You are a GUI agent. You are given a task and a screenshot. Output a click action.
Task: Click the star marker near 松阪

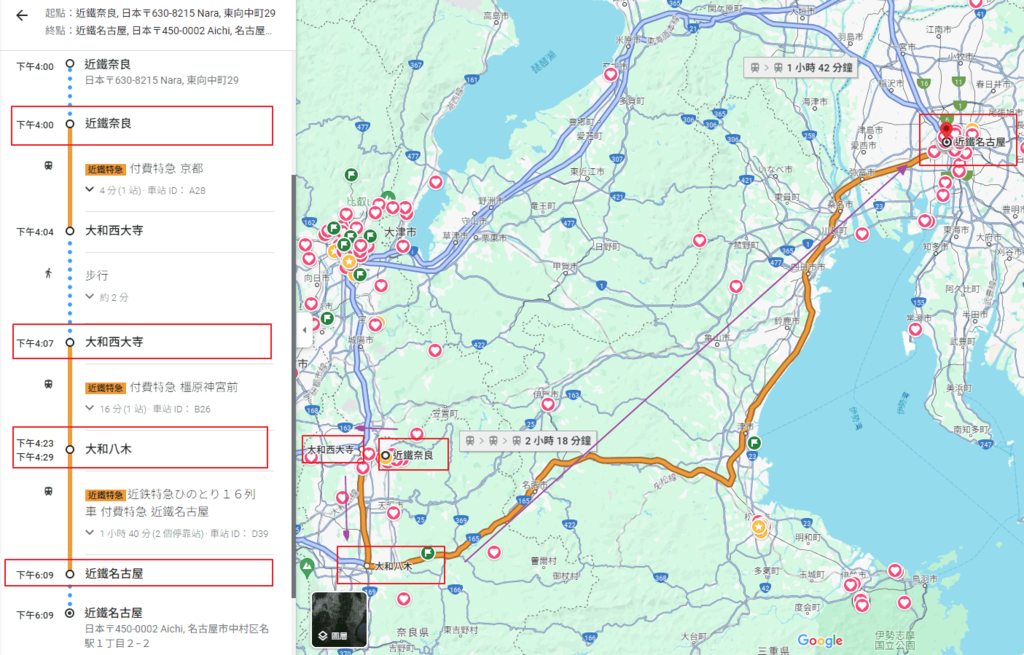pos(758,526)
